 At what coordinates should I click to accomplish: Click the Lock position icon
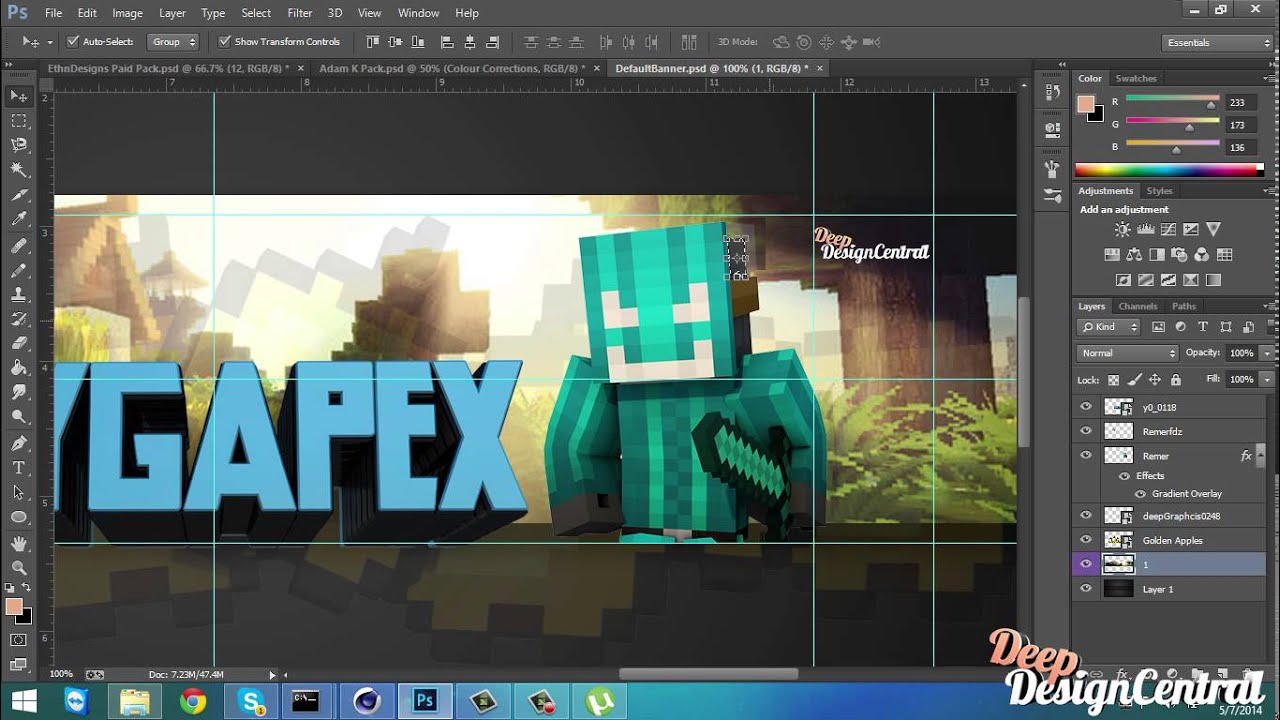tap(1154, 380)
